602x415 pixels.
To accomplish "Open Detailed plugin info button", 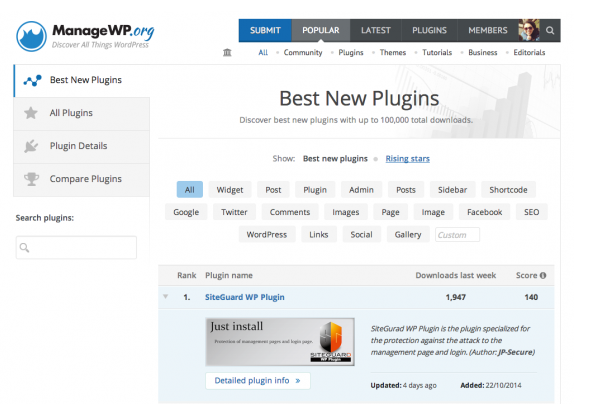I will click(258, 380).
